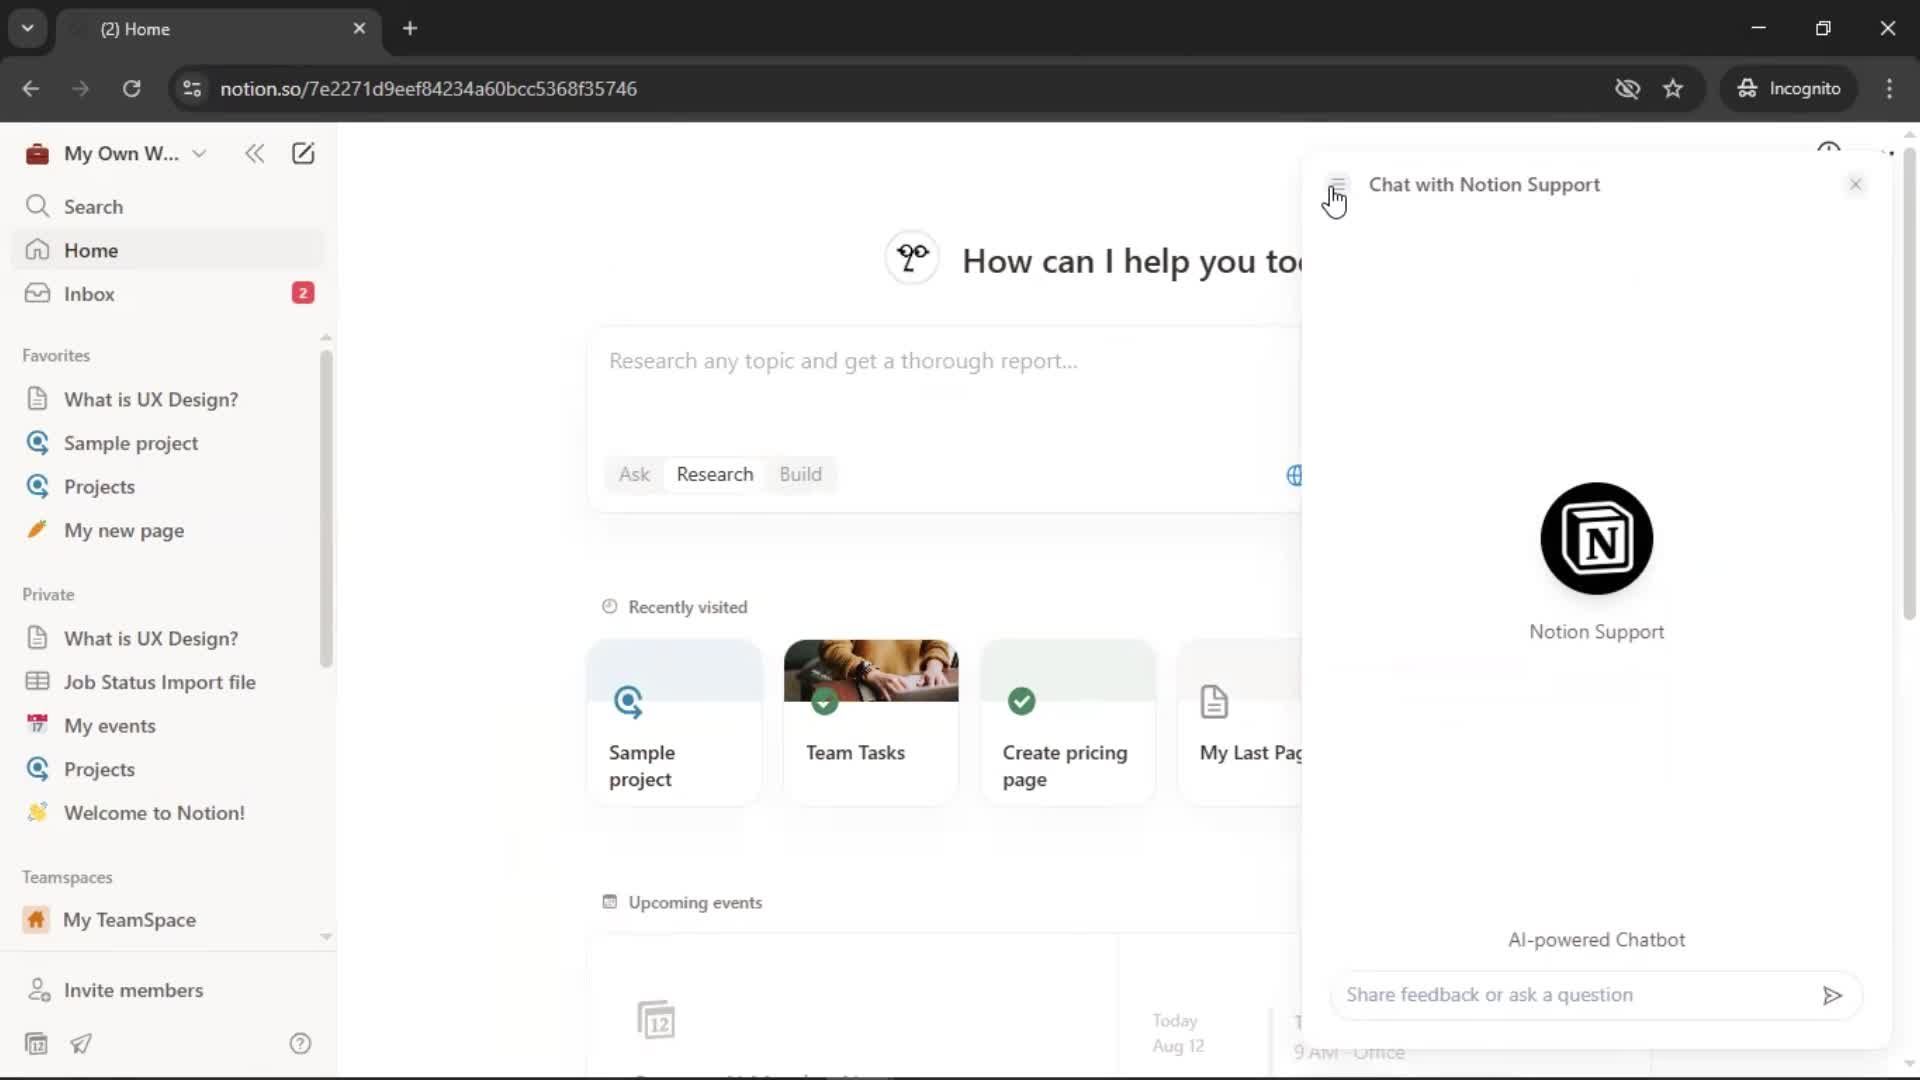Screen dimensions: 1920x1080
Task: Click the Recently visited heading
Action: [x=688, y=607]
